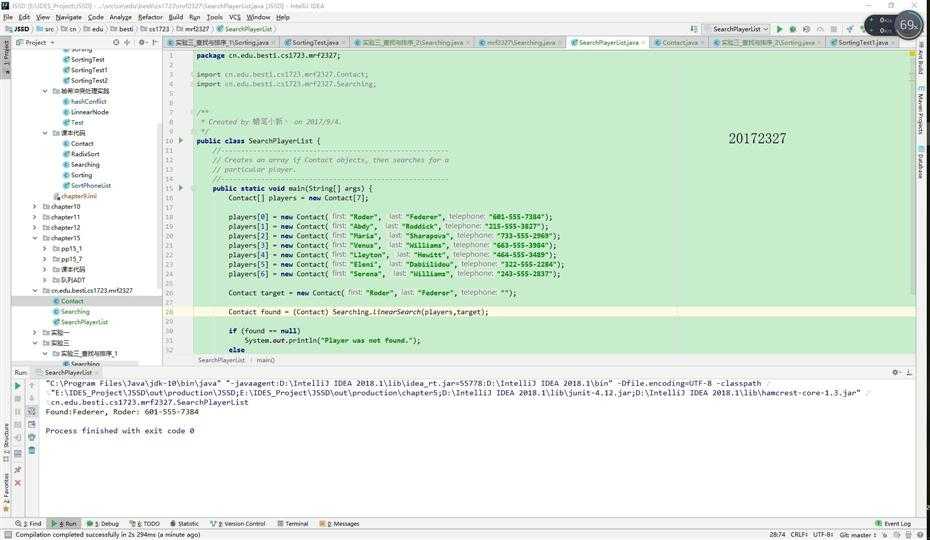Open the Messages tool window button
930x540 pixels.
[340, 523]
